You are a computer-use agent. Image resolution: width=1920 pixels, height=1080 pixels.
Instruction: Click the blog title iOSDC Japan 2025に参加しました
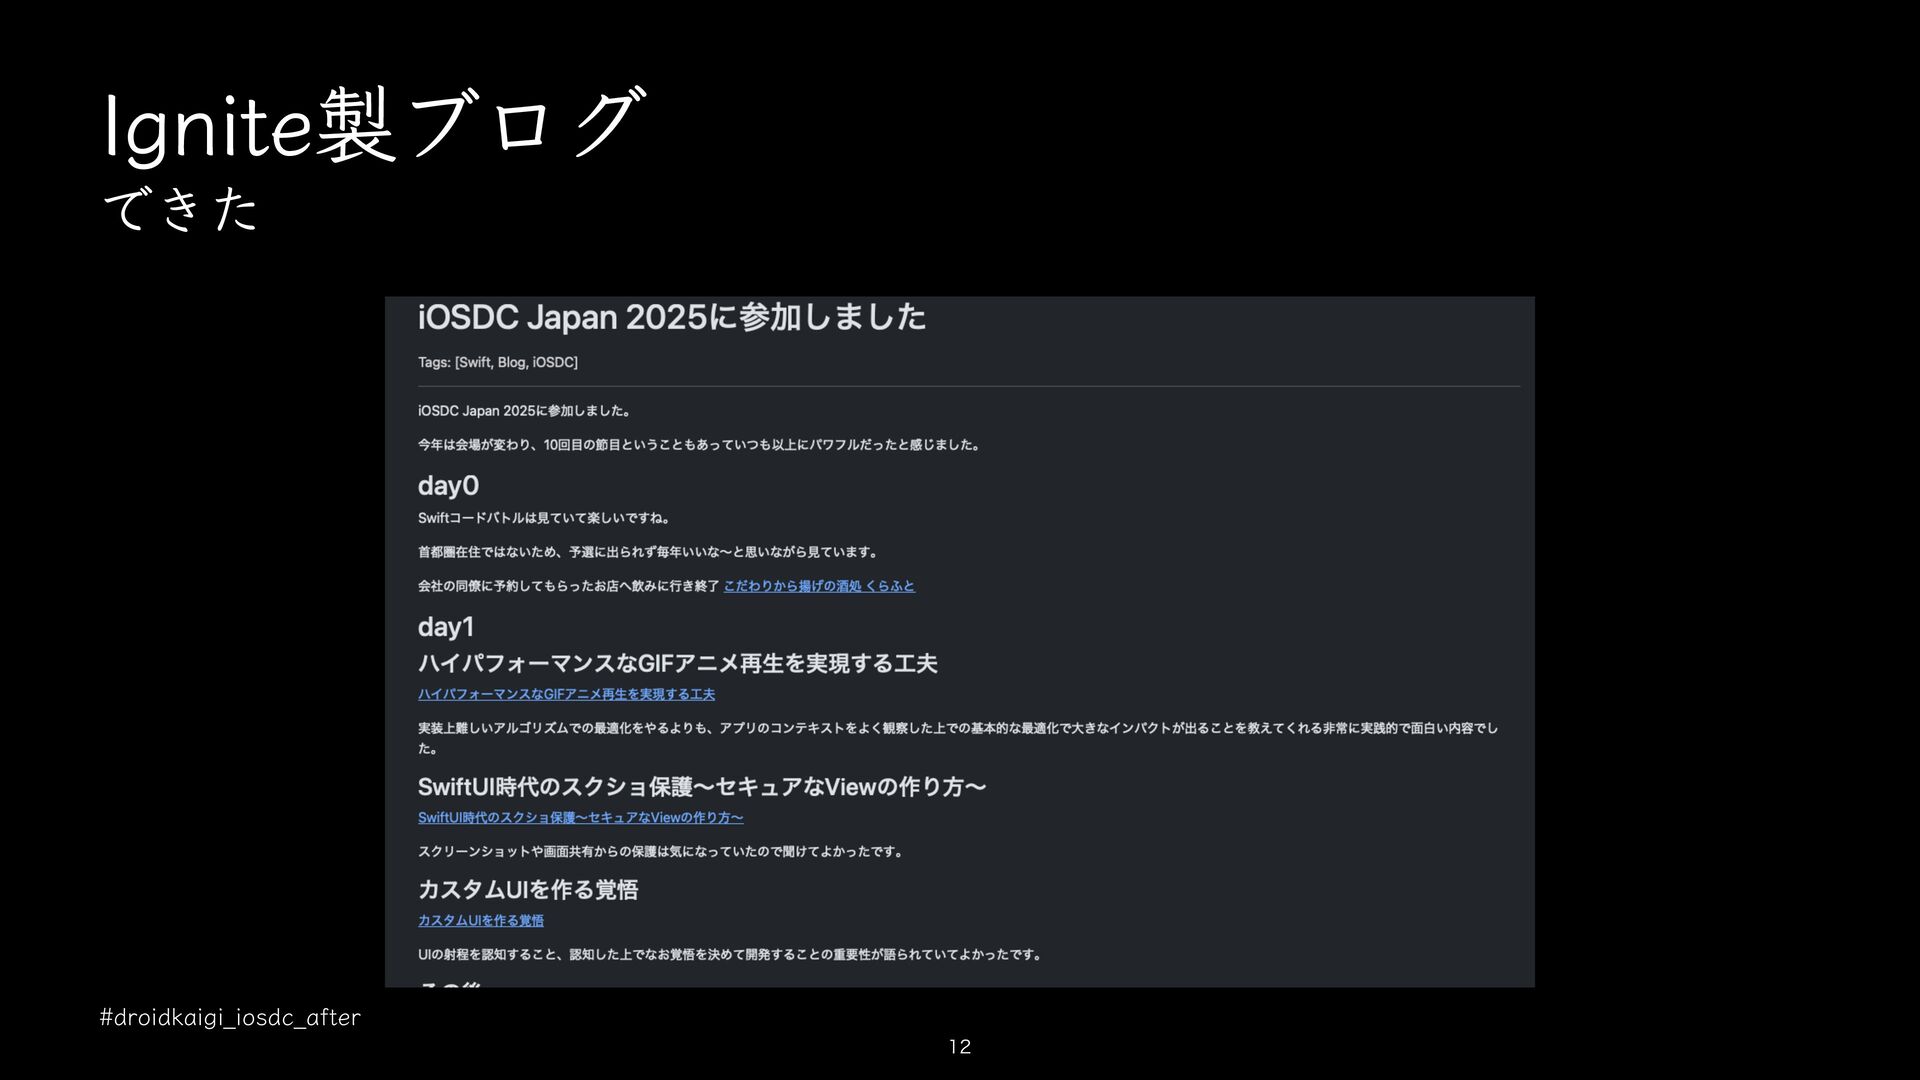pyautogui.click(x=671, y=318)
